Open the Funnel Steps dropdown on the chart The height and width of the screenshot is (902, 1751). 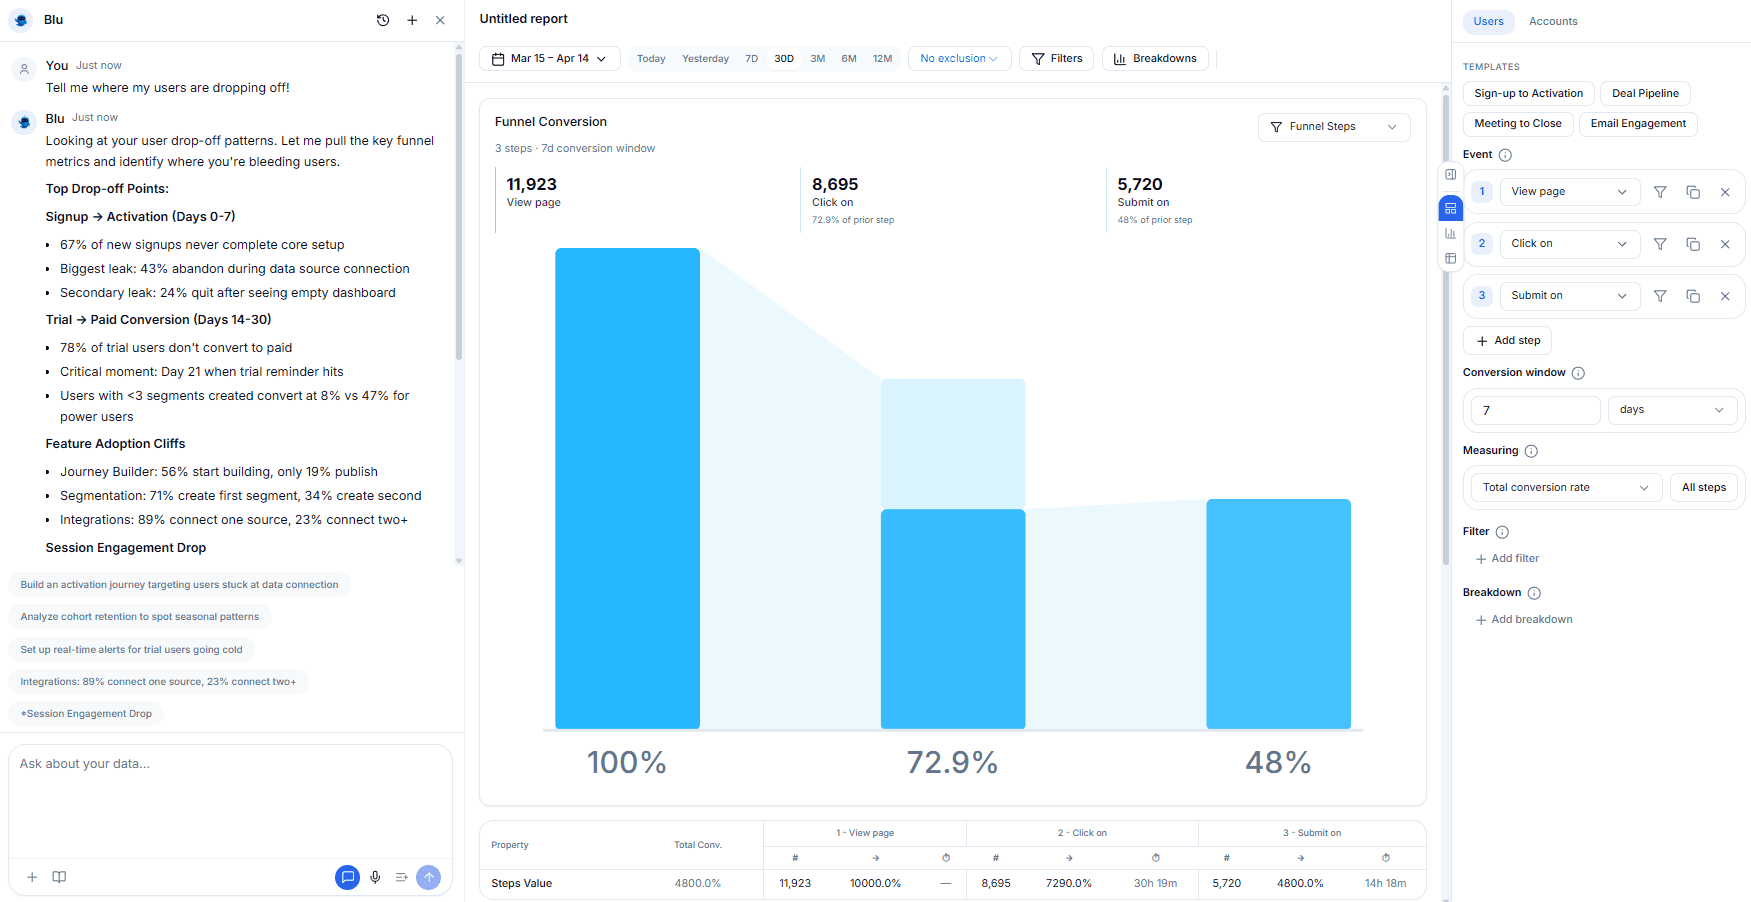1334,127
